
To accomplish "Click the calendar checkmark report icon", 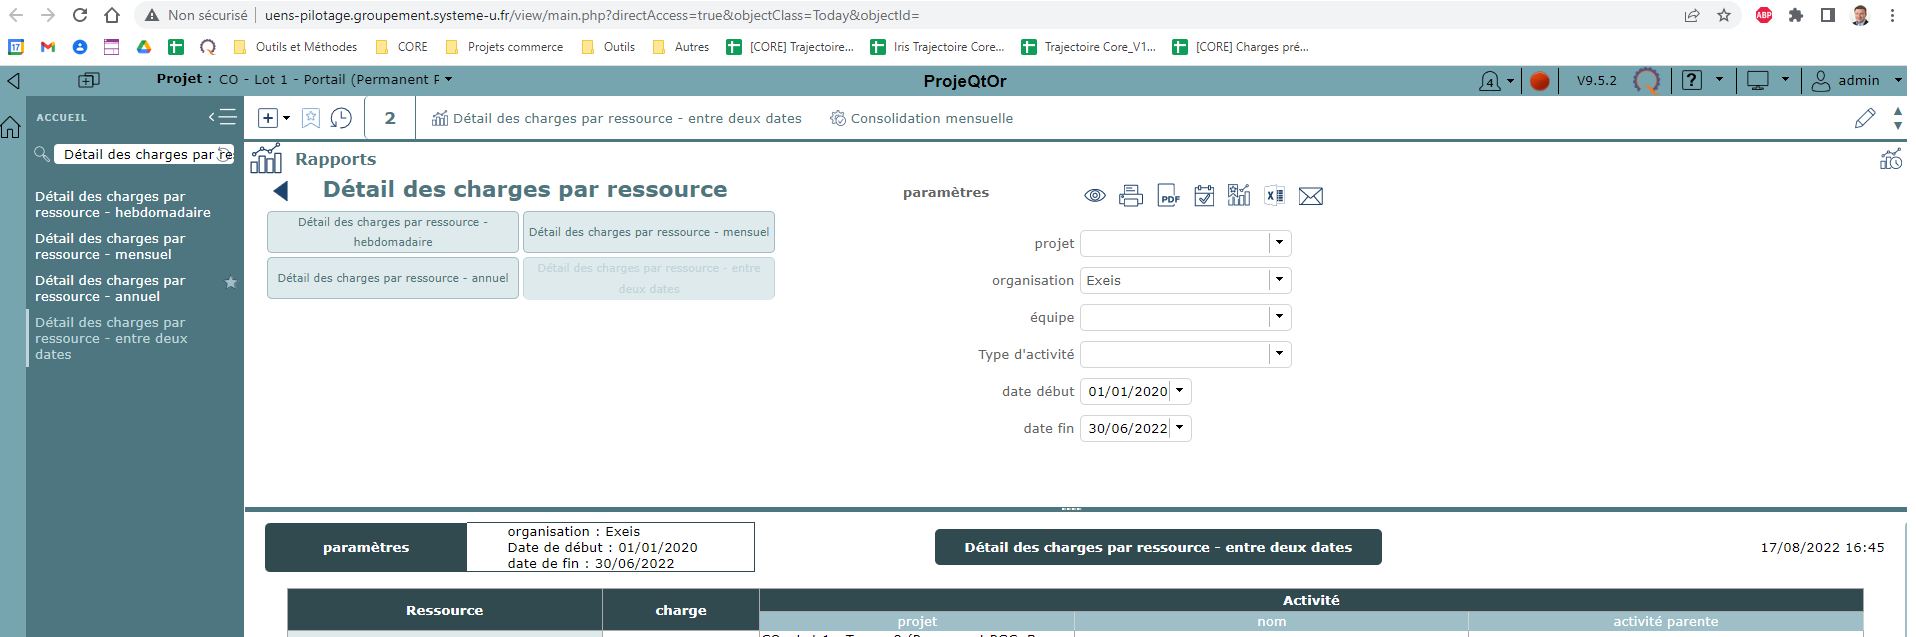I will pyautogui.click(x=1204, y=196).
